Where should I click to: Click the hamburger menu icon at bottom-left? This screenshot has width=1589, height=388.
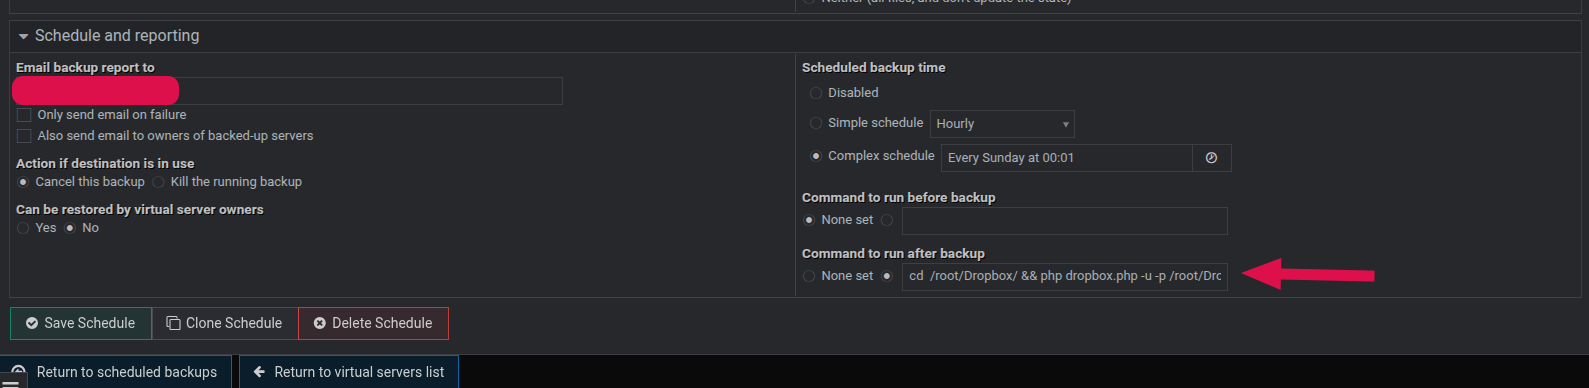coord(13,381)
